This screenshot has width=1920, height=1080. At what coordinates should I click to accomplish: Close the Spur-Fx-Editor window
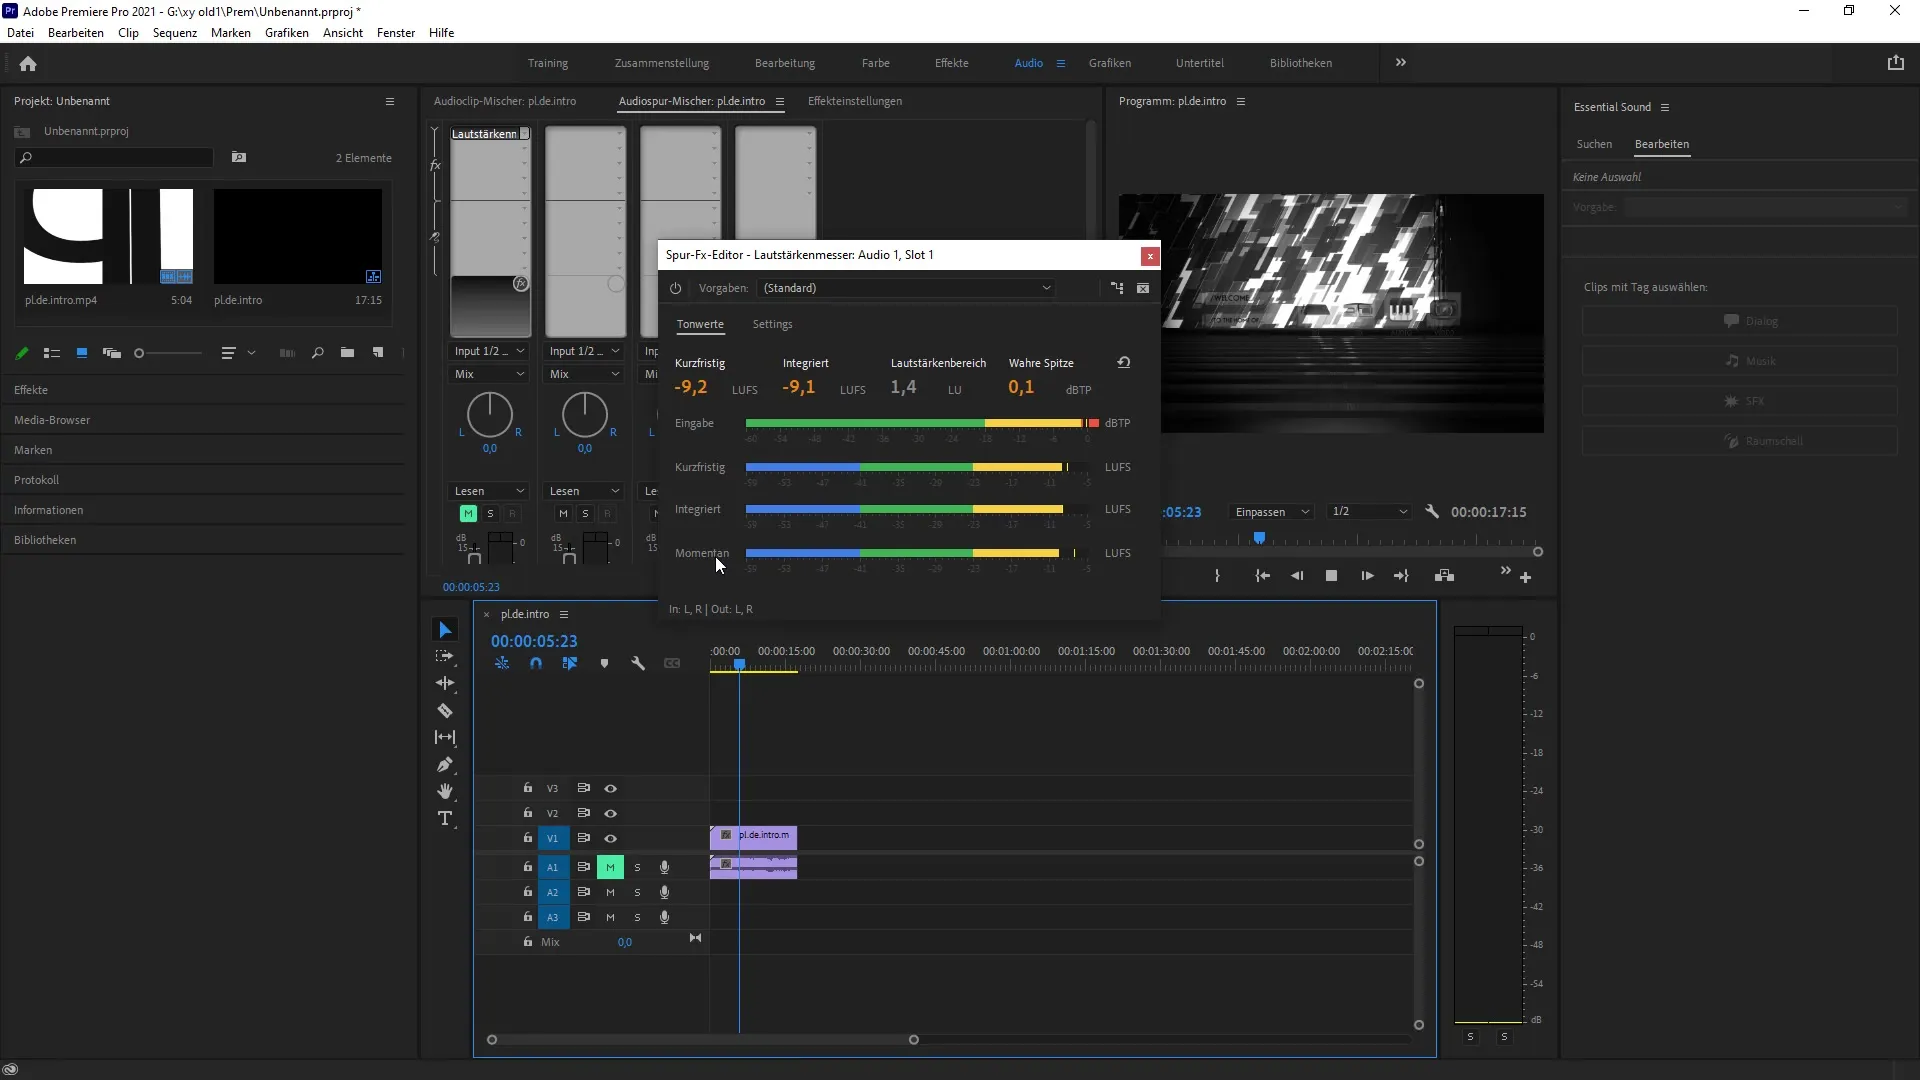[1150, 256]
